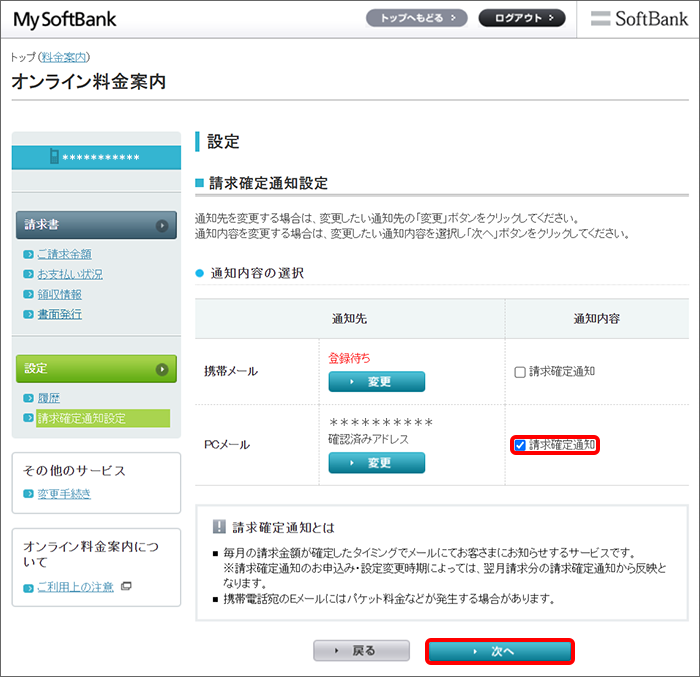Open the 領収情報 link
The width and height of the screenshot is (700, 677).
[59, 294]
